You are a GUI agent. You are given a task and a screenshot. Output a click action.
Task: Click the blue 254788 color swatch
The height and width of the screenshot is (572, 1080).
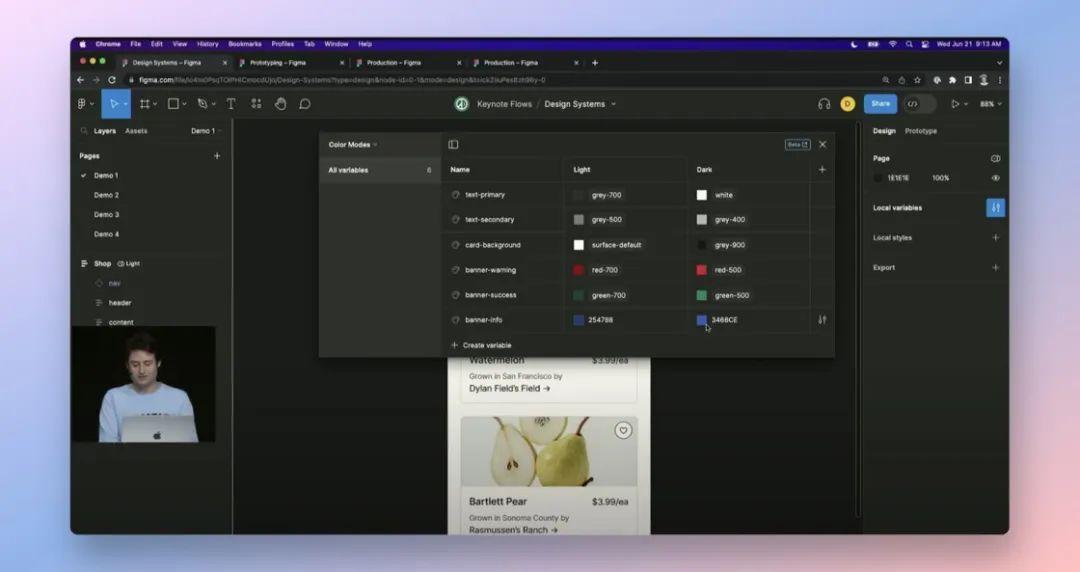(579, 320)
